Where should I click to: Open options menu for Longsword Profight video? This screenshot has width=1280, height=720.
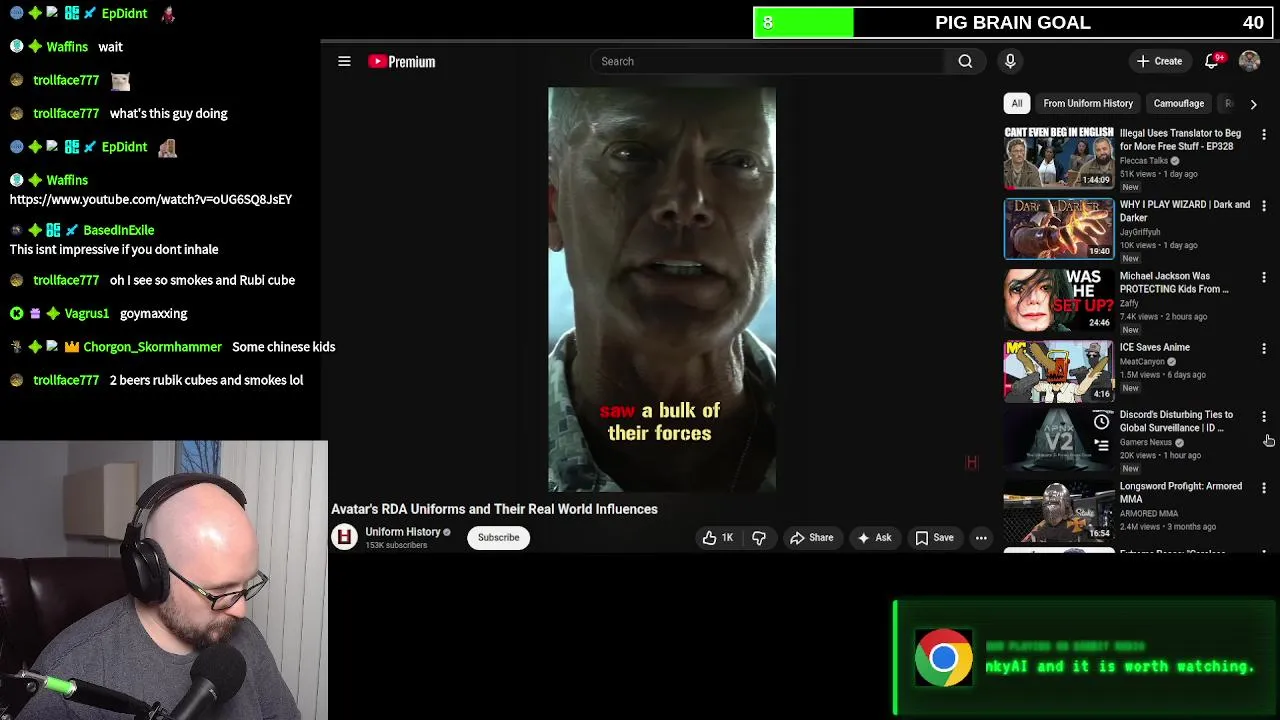point(1264,488)
